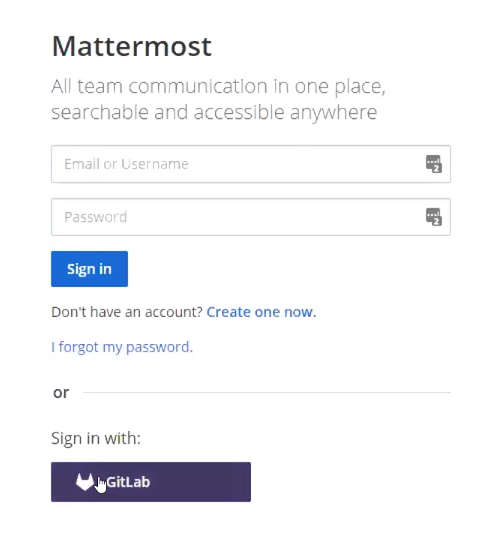Click the horizontal divider line beside 'or'

[267, 392]
